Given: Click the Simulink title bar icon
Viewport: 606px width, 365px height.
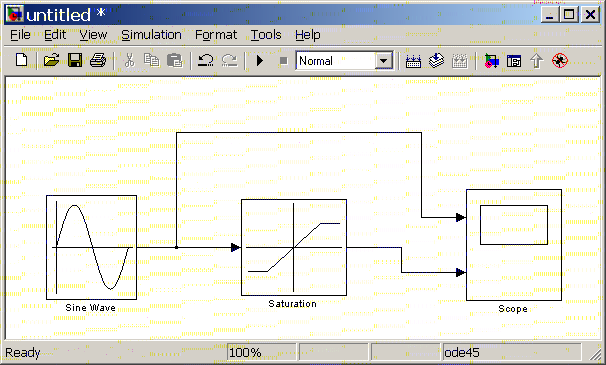Looking at the screenshot, I should click(x=15, y=15).
